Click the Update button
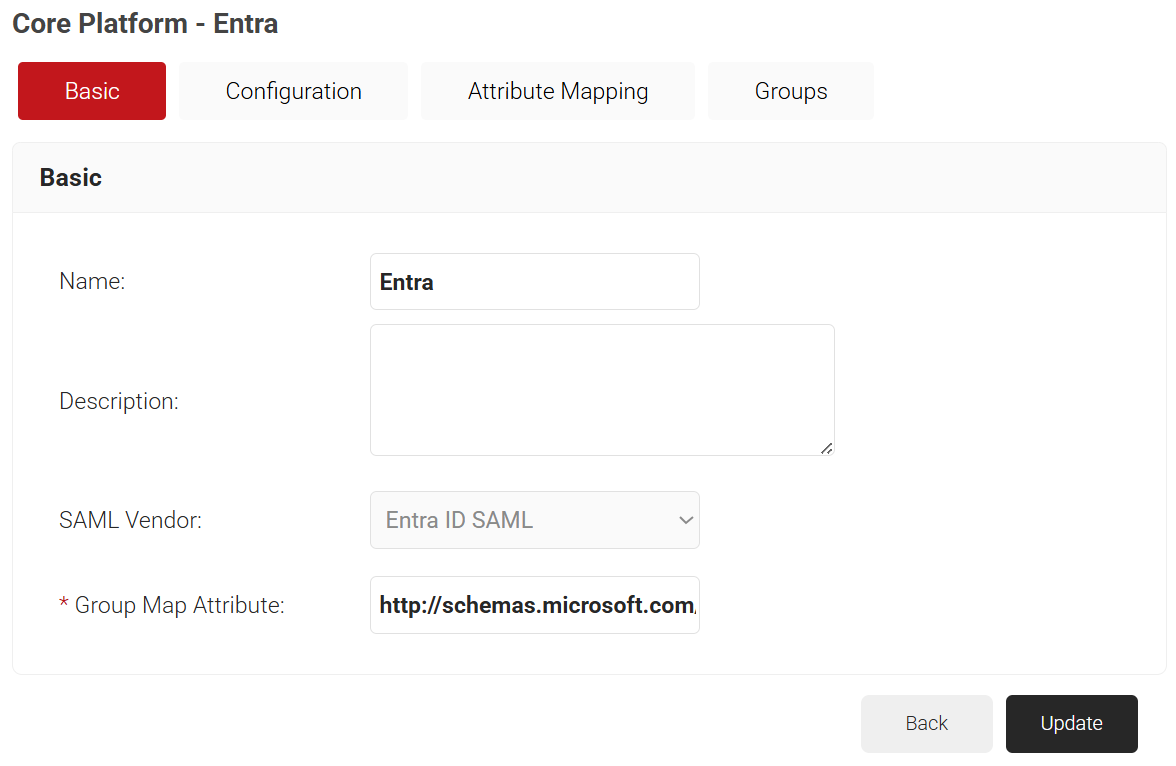The image size is (1176, 766). tap(1071, 723)
